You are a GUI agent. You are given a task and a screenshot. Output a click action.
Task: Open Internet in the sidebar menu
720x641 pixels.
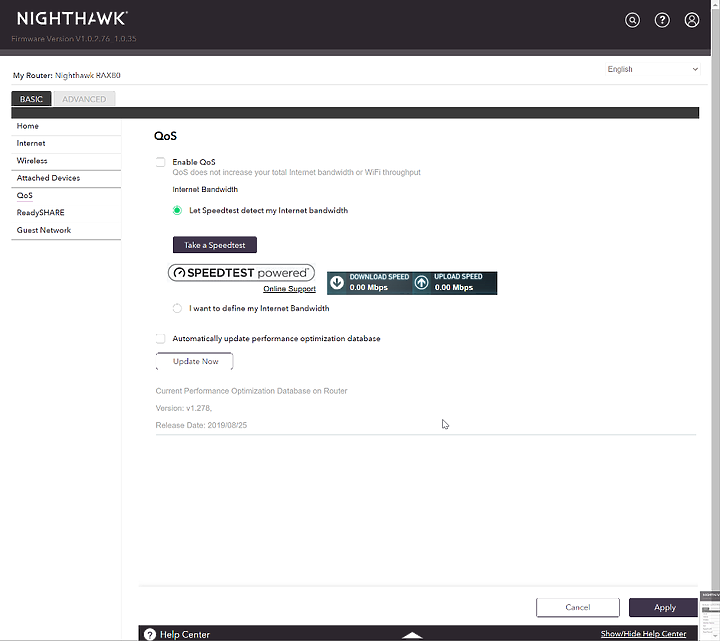(x=31, y=143)
